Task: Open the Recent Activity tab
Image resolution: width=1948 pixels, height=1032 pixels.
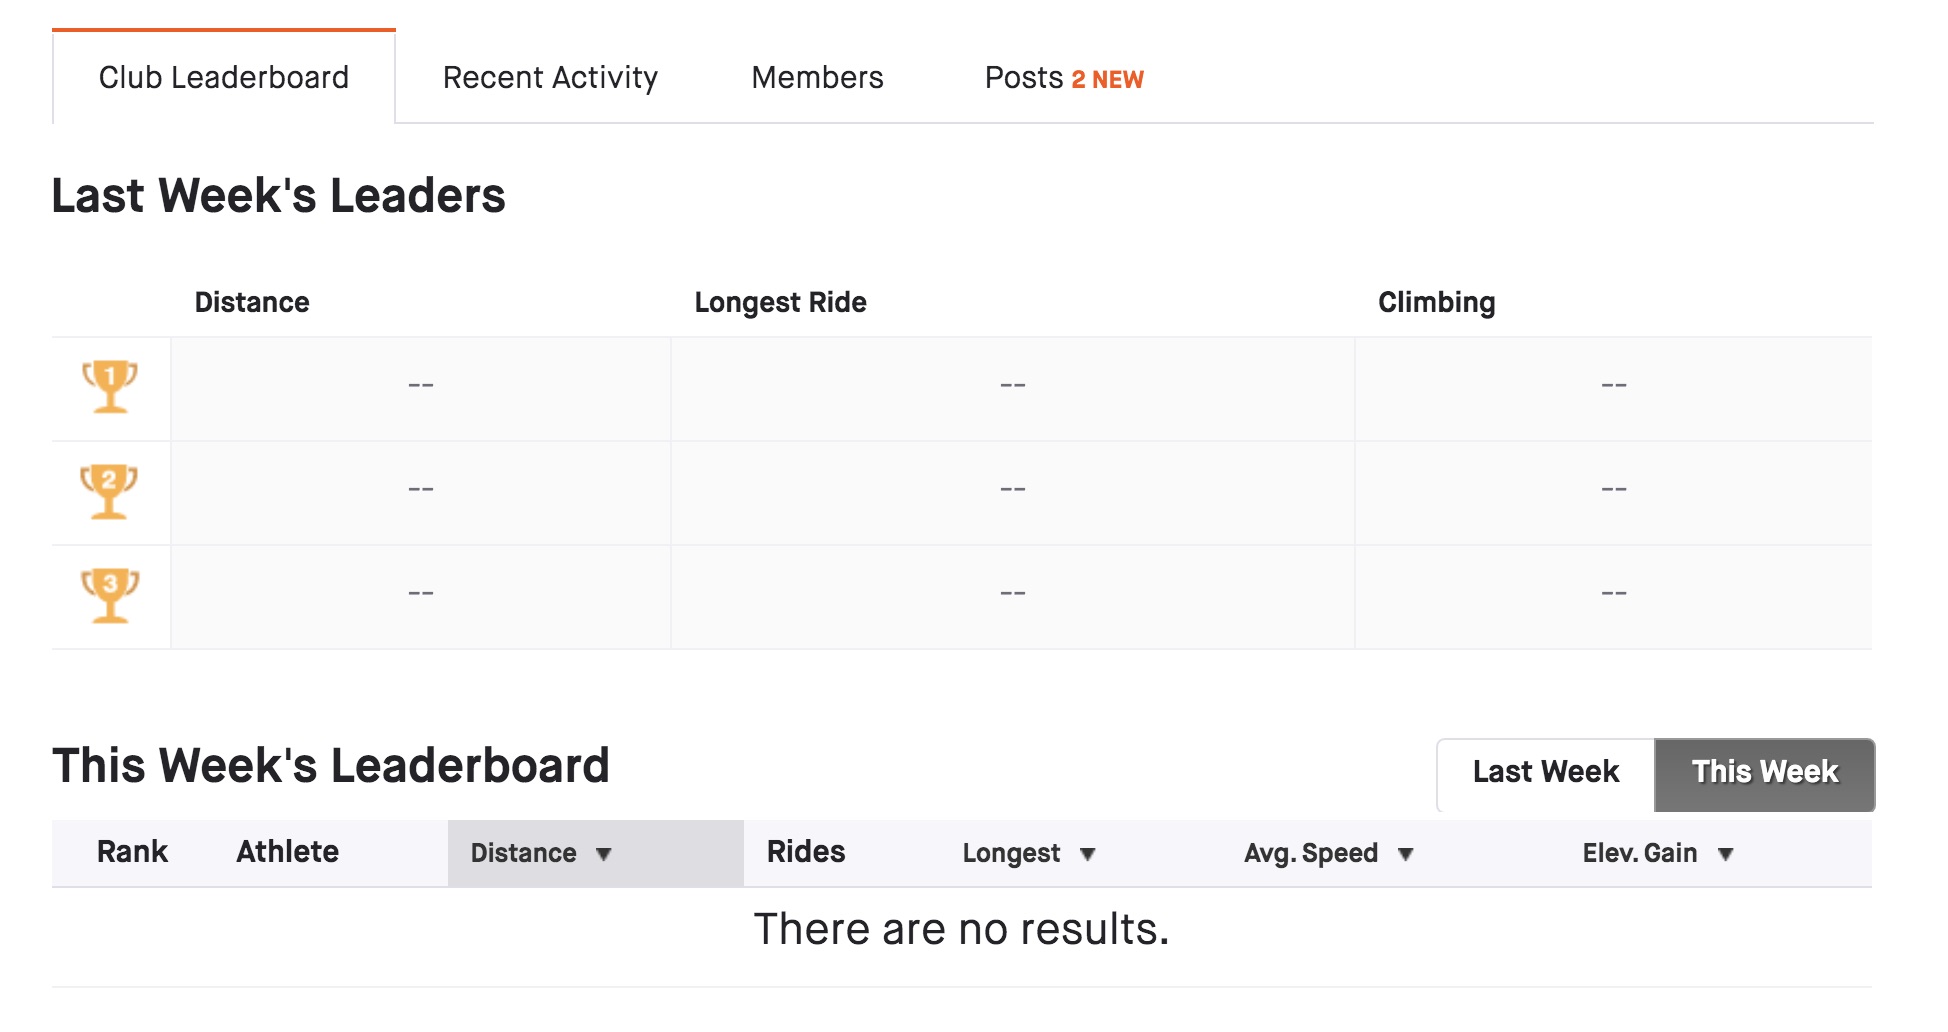Action: [550, 78]
